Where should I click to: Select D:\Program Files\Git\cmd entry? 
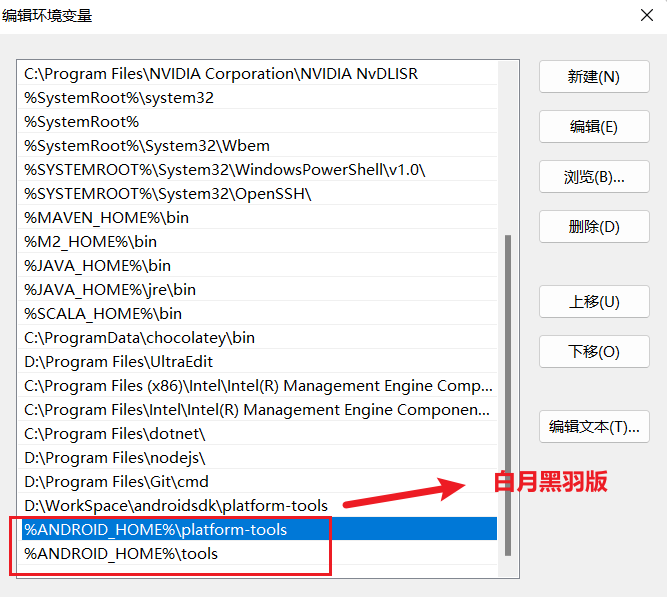[257, 482]
